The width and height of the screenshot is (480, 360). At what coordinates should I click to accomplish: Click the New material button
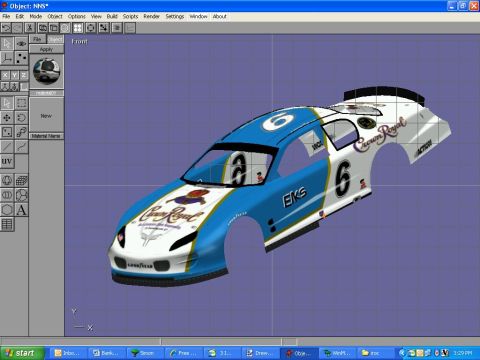tap(46, 116)
